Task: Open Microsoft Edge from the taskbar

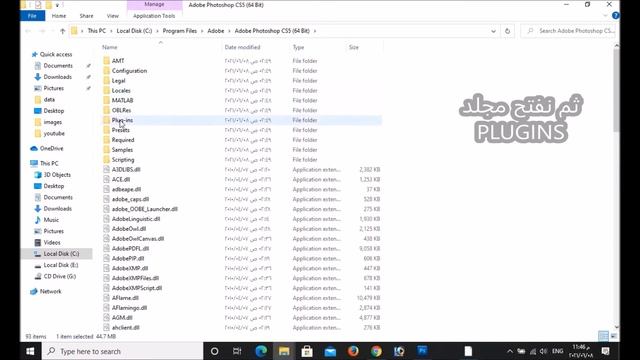Action: pos(261,351)
